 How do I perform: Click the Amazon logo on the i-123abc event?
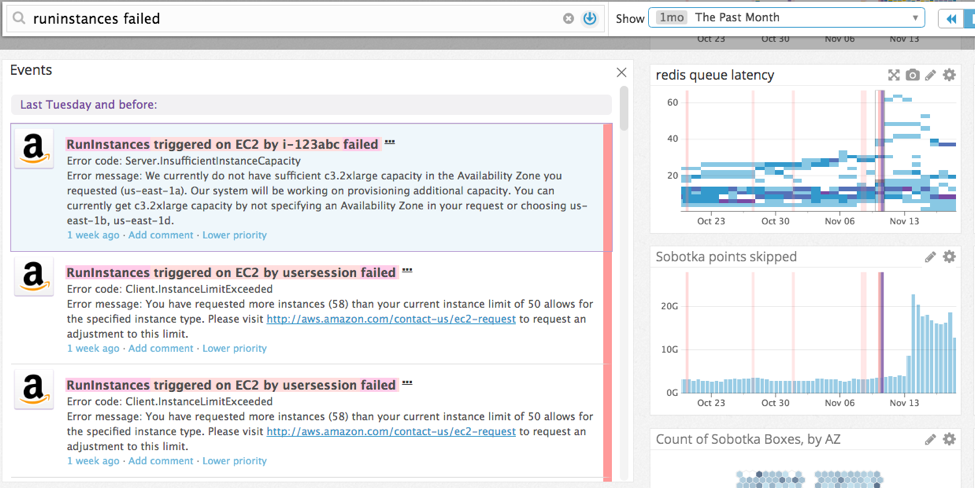pyautogui.click(x=34, y=149)
